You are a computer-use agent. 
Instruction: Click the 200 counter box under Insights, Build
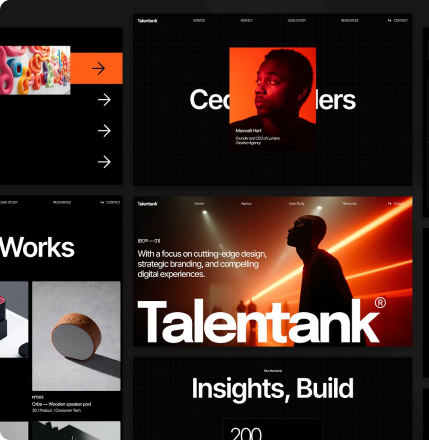point(273,430)
